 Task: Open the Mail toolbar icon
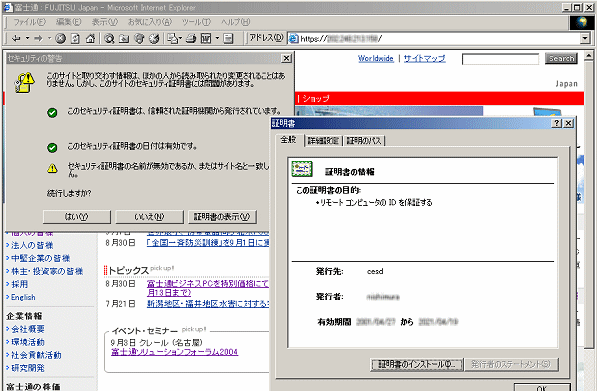(x=173, y=38)
